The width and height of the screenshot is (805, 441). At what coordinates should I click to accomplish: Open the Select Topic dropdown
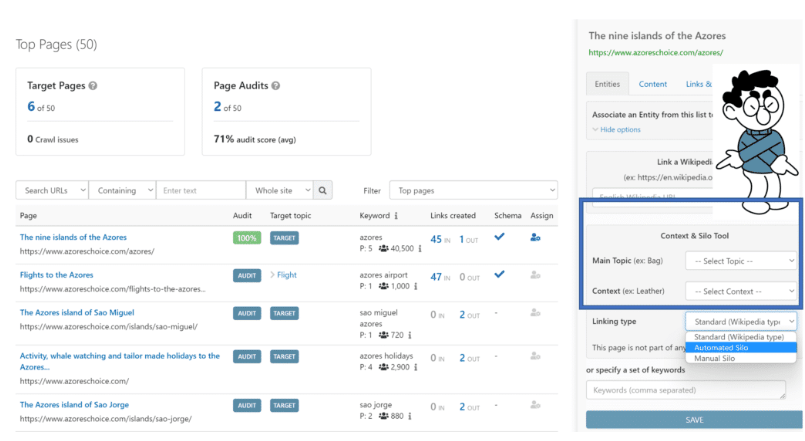point(740,260)
